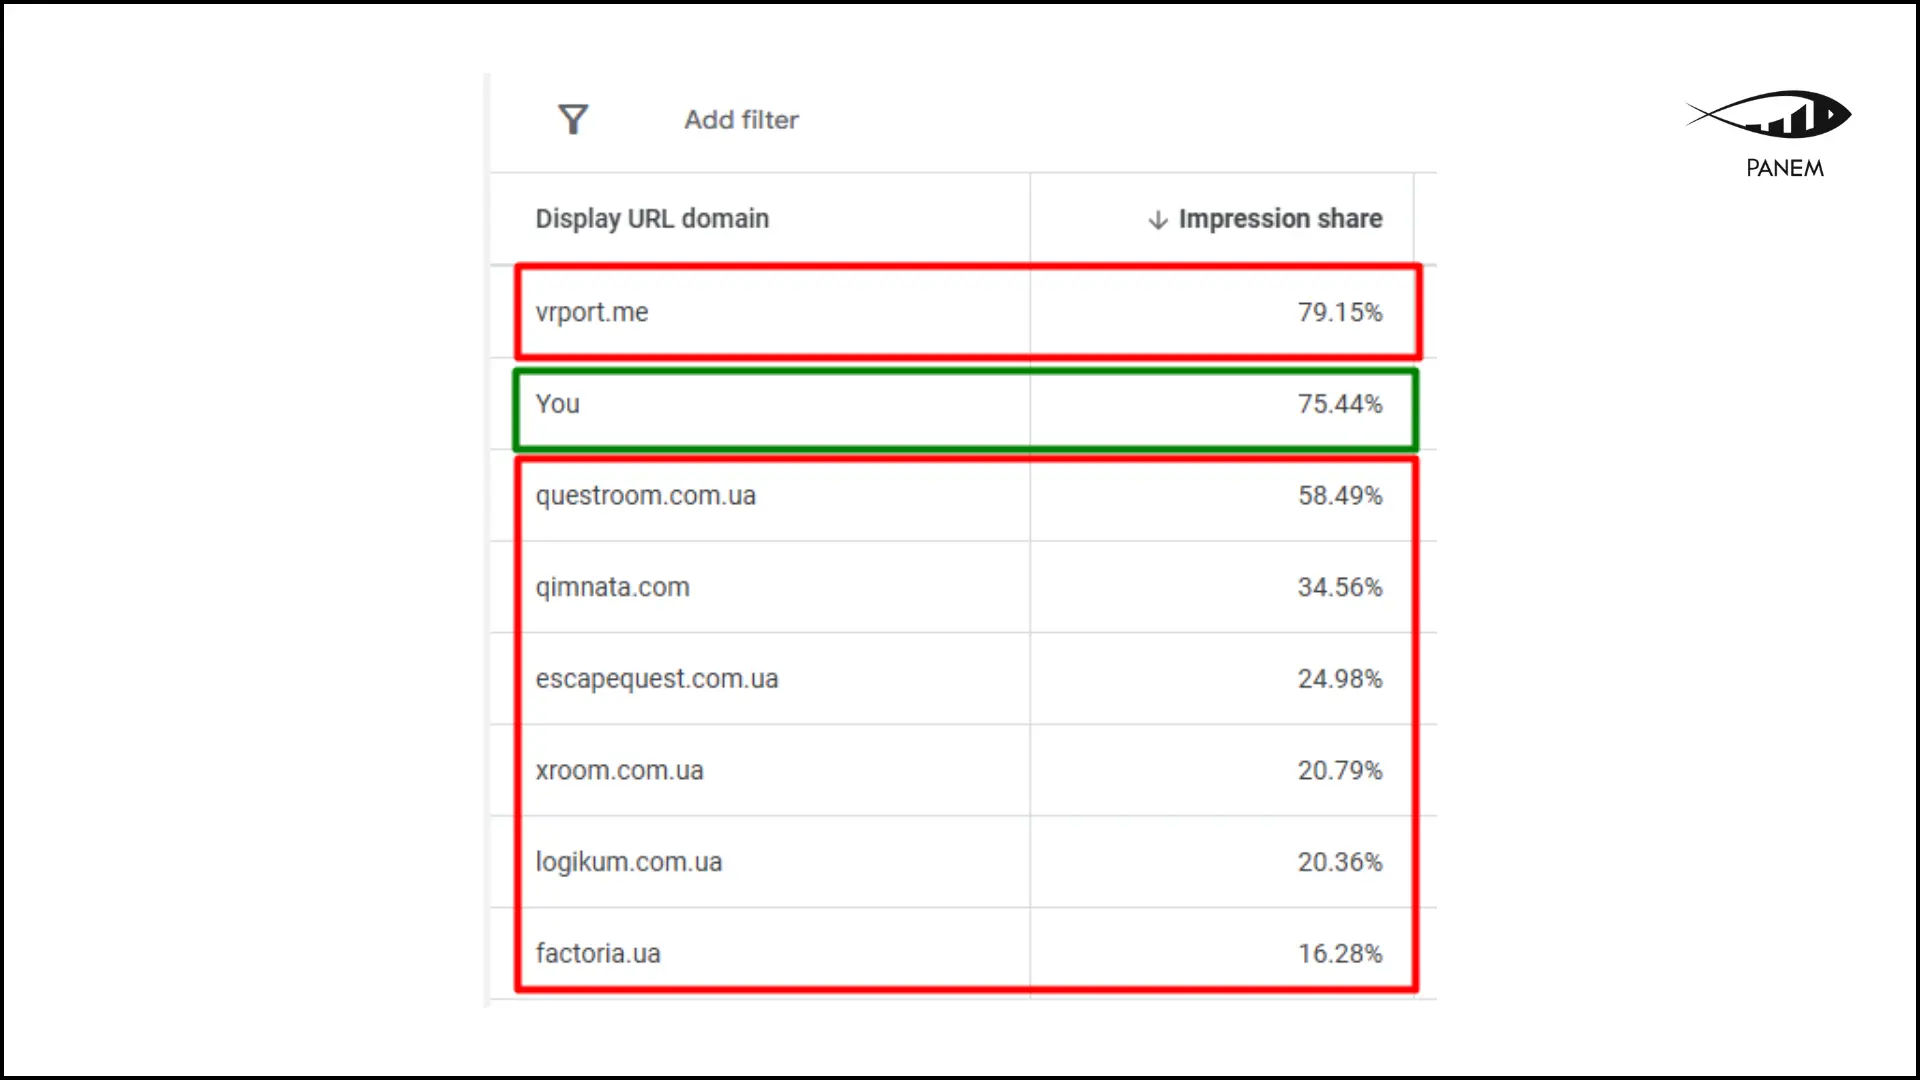Viewport: 1920px width, 1080px height.
Task: Click the 34.56% impression share value
Action: [x=1340, y=587]
